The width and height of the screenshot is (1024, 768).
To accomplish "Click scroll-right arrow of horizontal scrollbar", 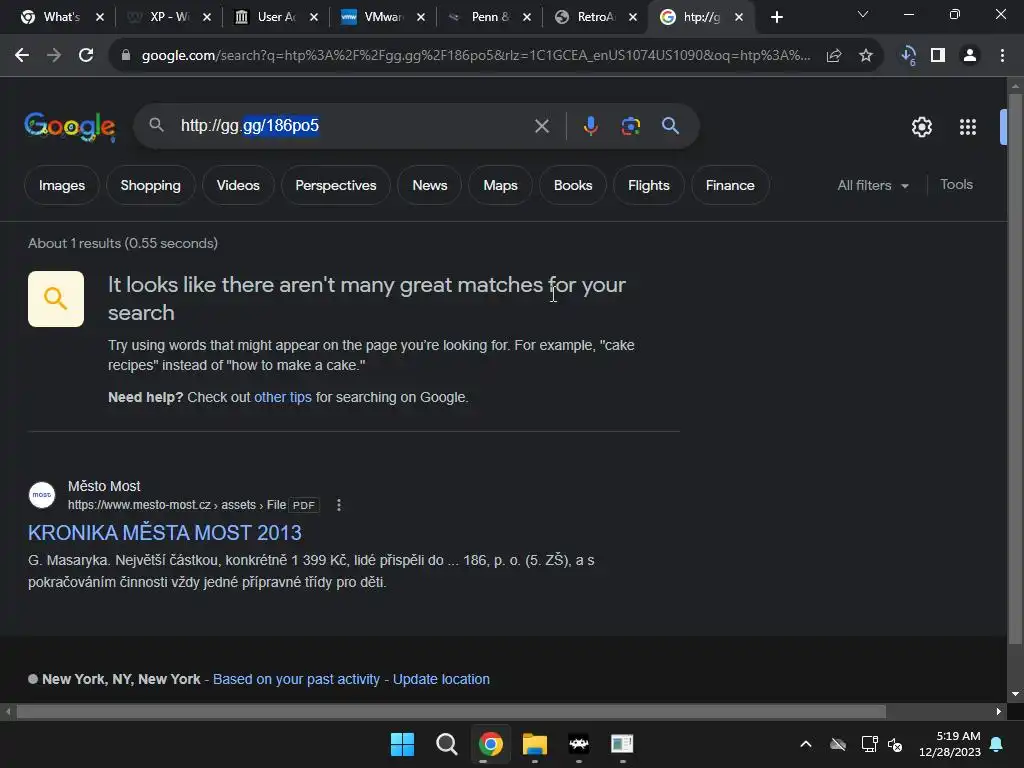I will pos(999,711).
